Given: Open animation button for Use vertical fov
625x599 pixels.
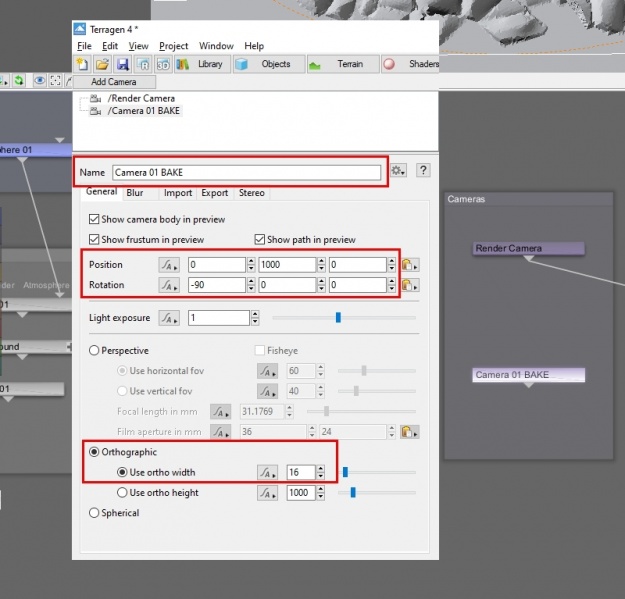Looking at the screenshot, I should pos(267,391).
